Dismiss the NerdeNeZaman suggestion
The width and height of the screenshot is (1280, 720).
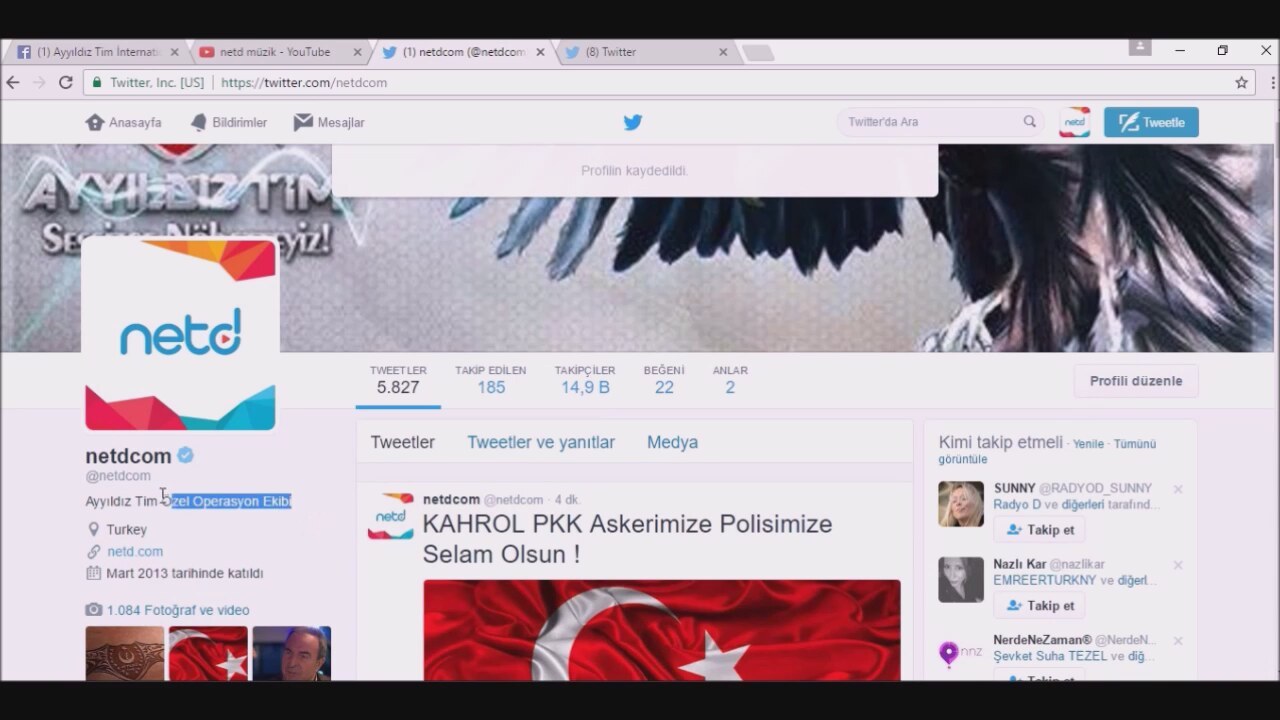click(x=1178, y=640)
